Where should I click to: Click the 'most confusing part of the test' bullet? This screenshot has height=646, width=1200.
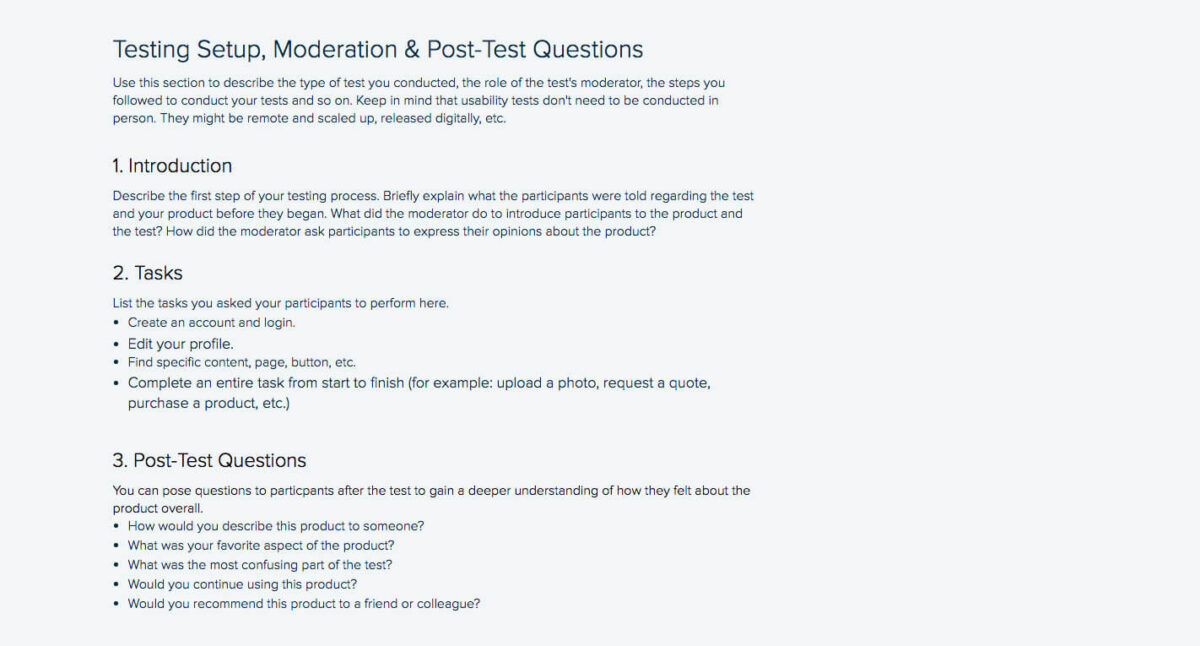pyautogui.click(x=259, y=565)
